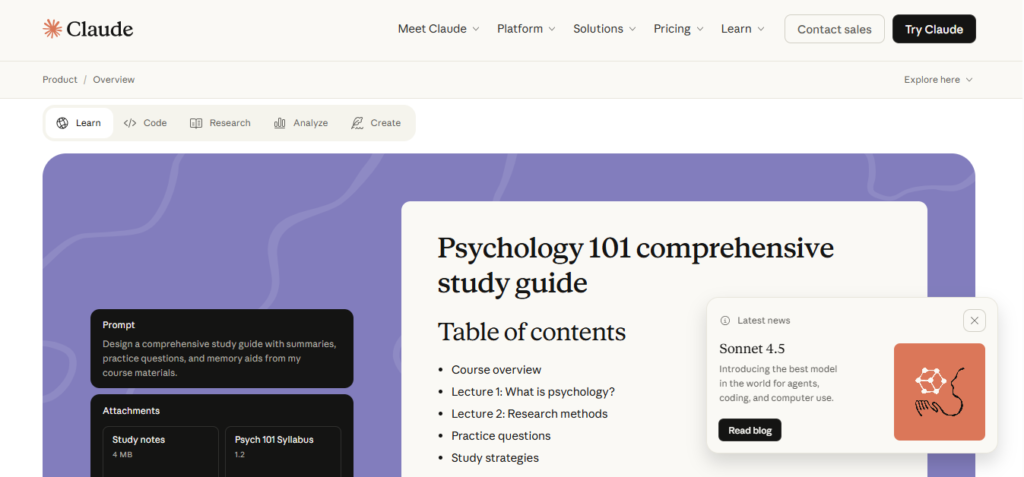Open the Learn menu in top navigation

tap(742, 29)
